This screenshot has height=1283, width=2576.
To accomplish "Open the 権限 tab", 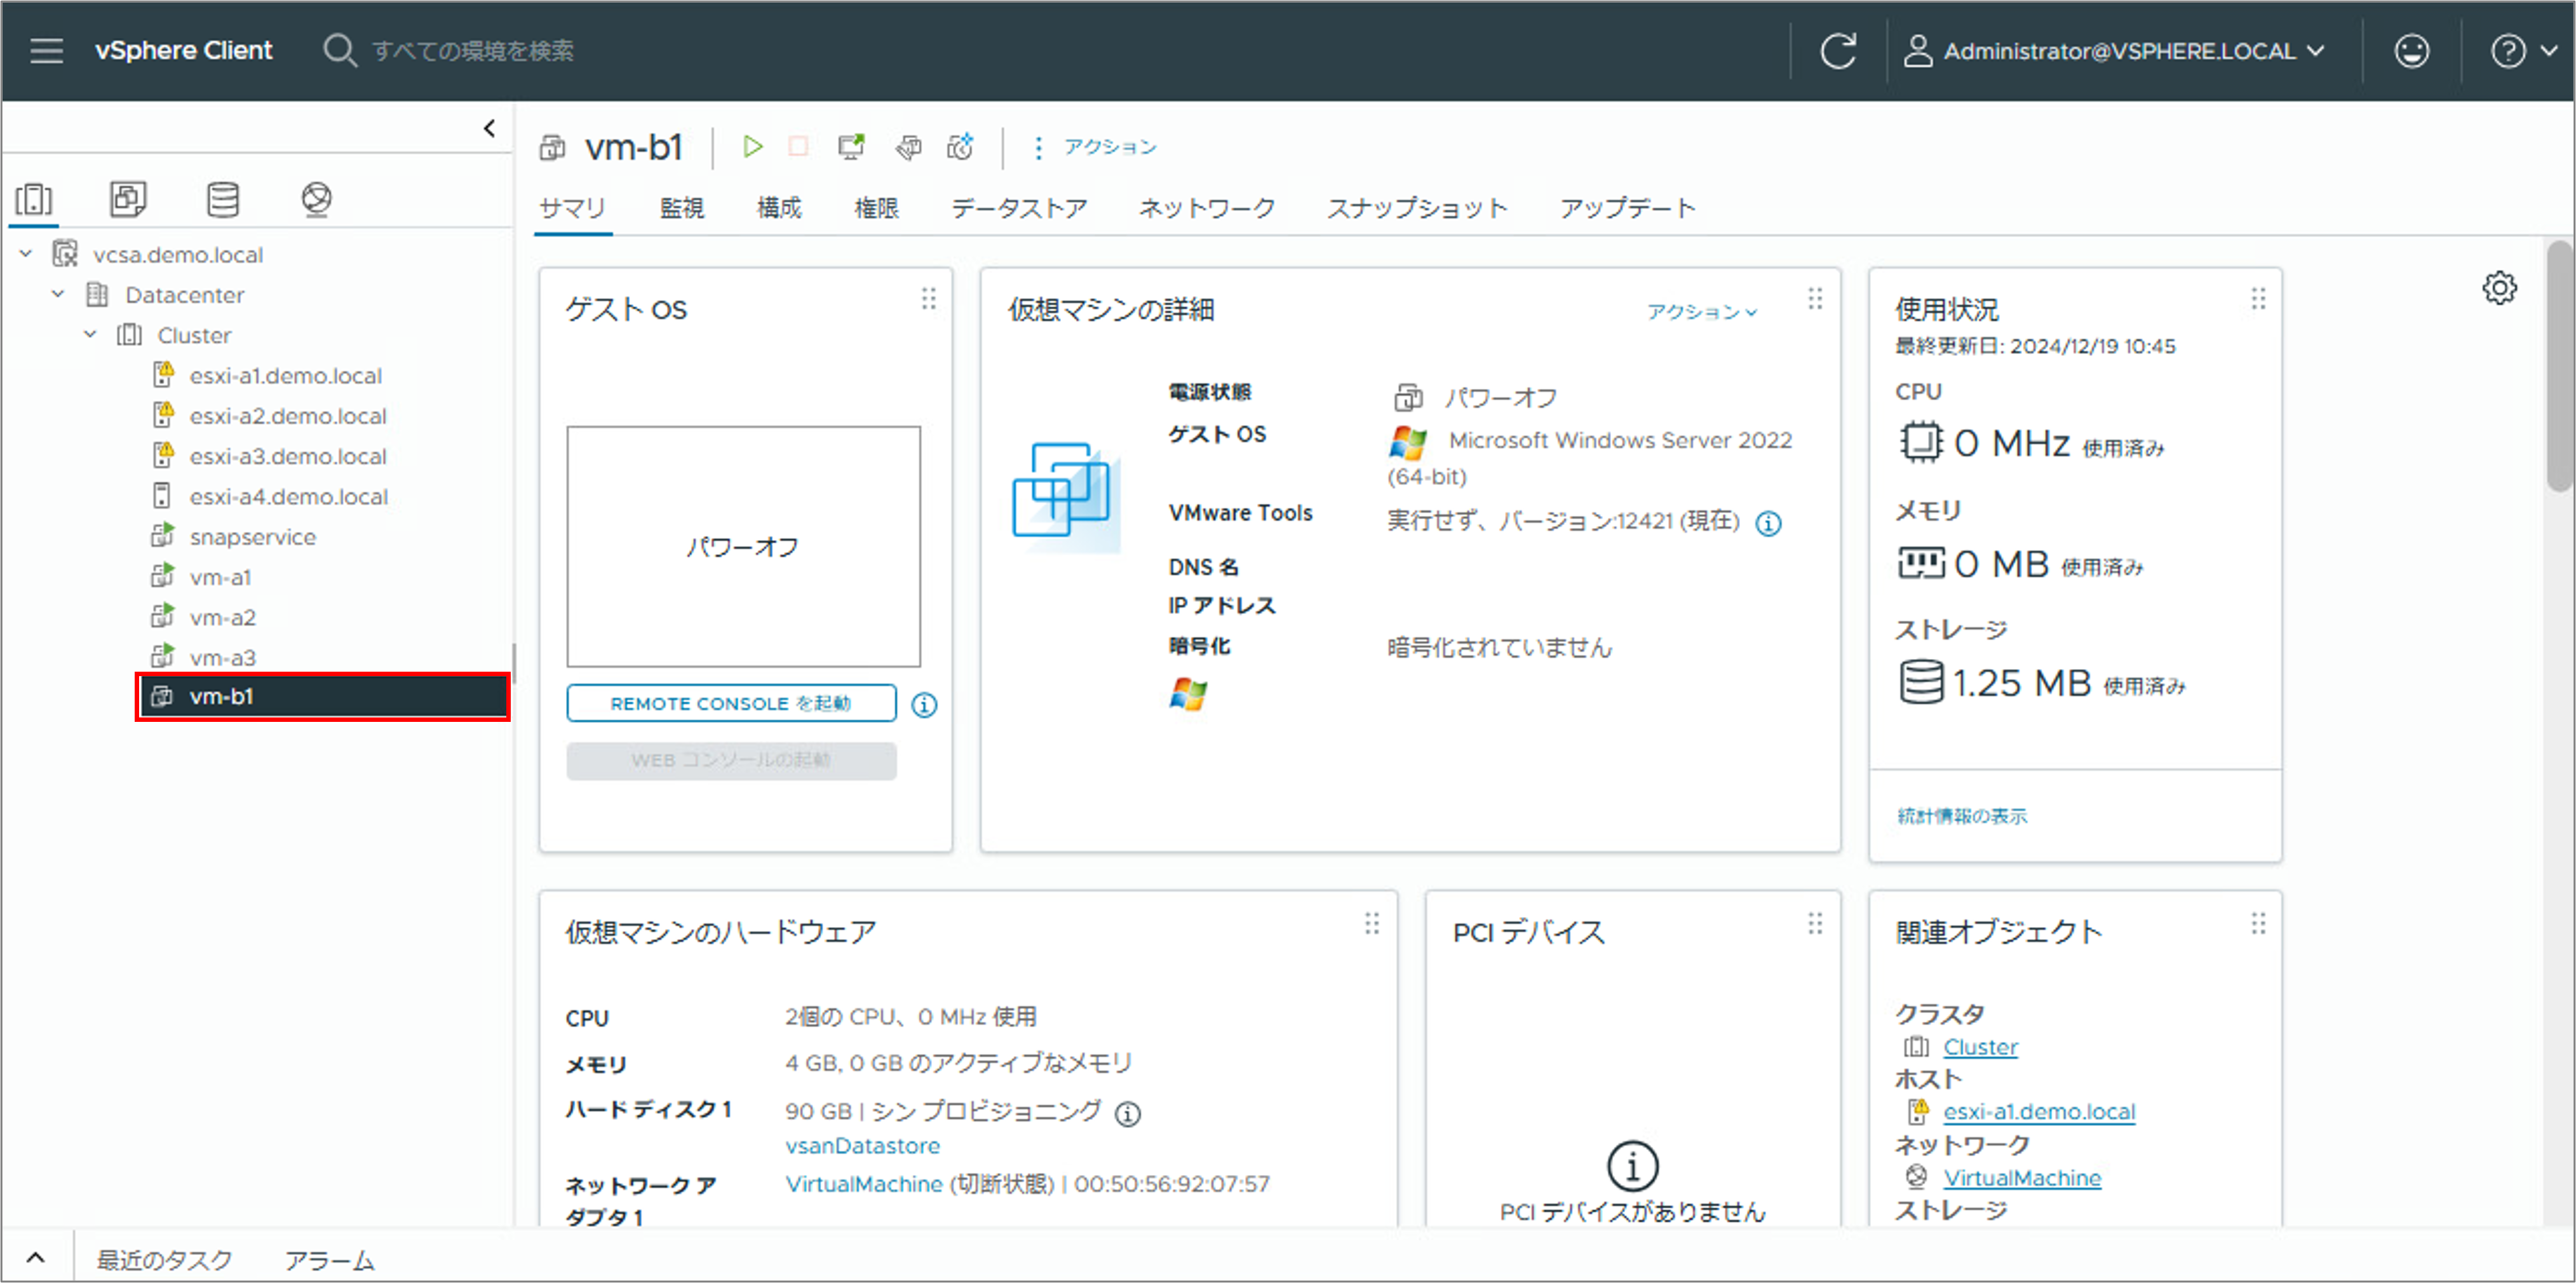I will pyautogui.click(x=876, y=208).
